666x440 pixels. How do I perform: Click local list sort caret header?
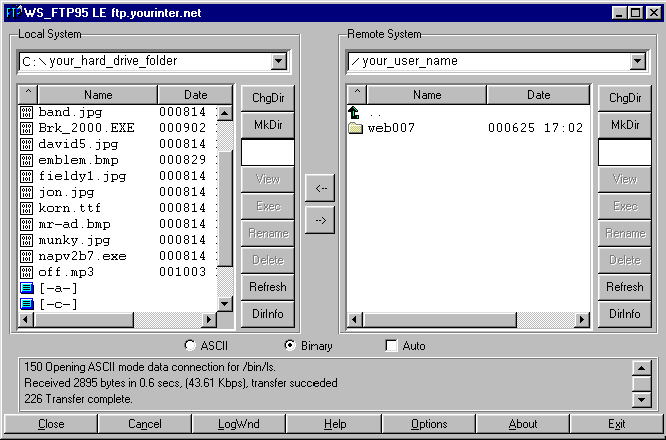point(28,94)
